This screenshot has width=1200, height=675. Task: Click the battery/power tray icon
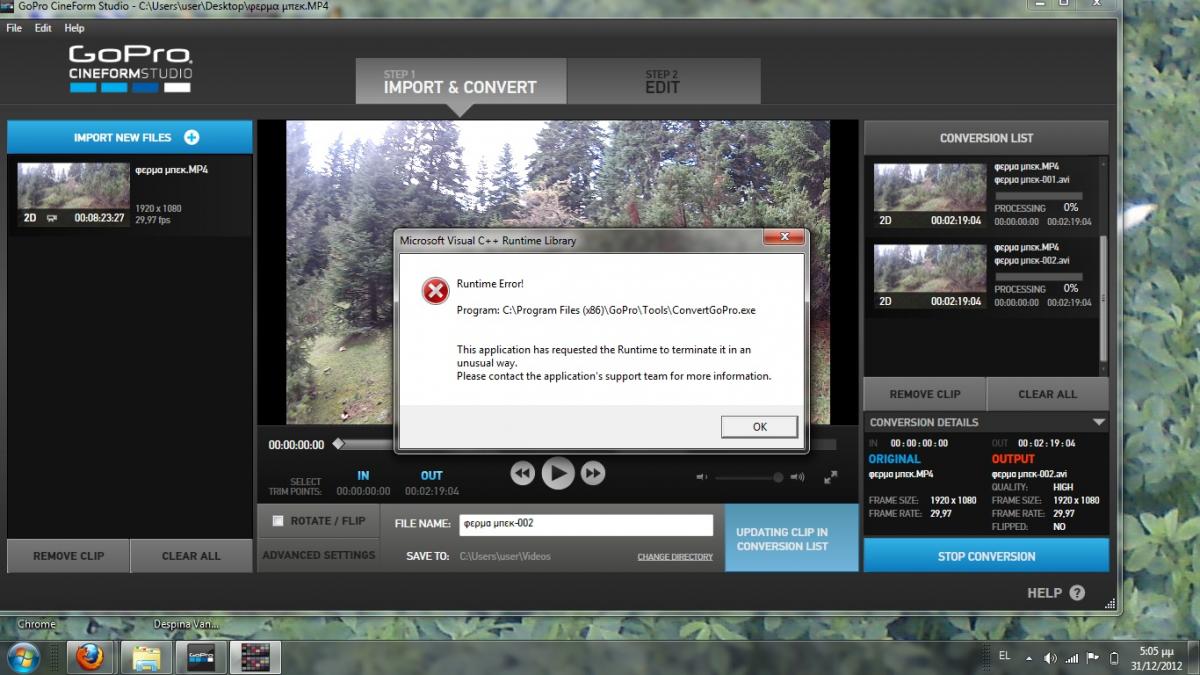pyautogui.click(x=1114, y=658)
